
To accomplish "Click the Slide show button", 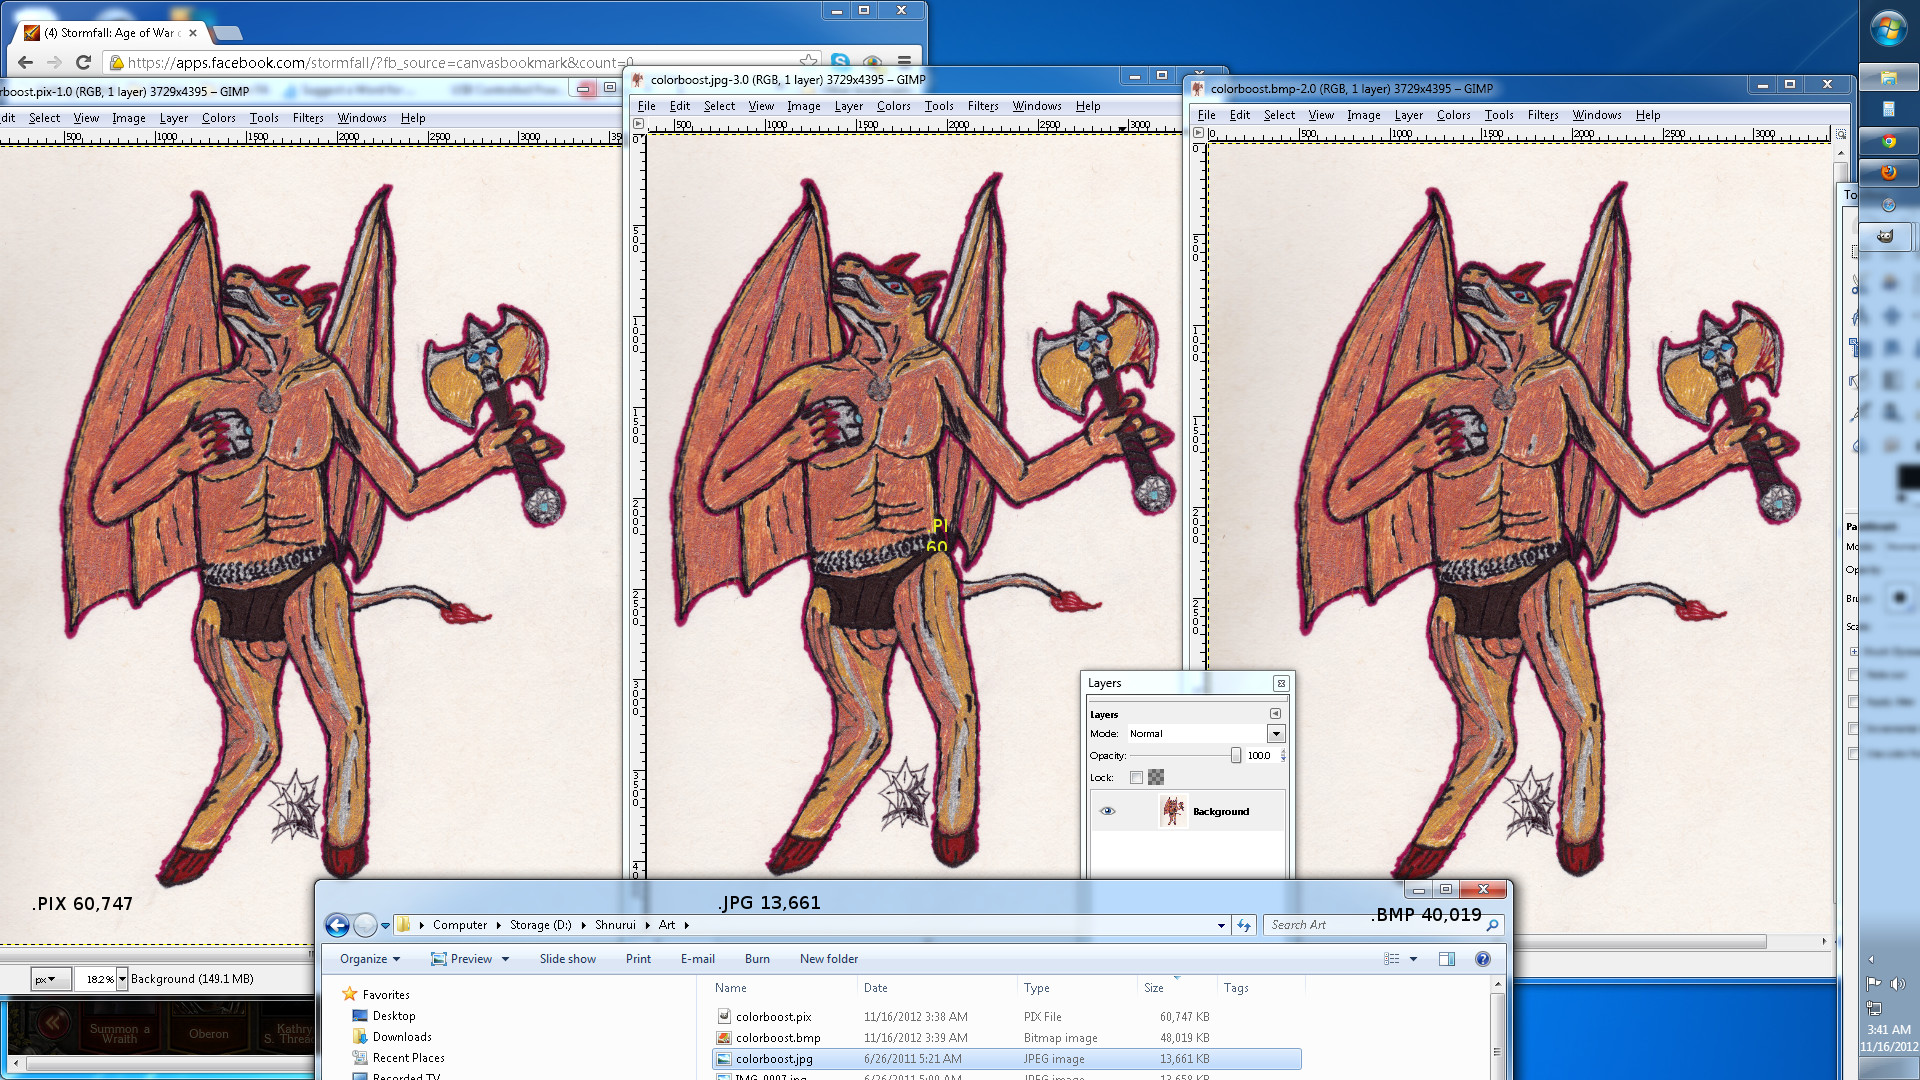I will coord(567,959).
